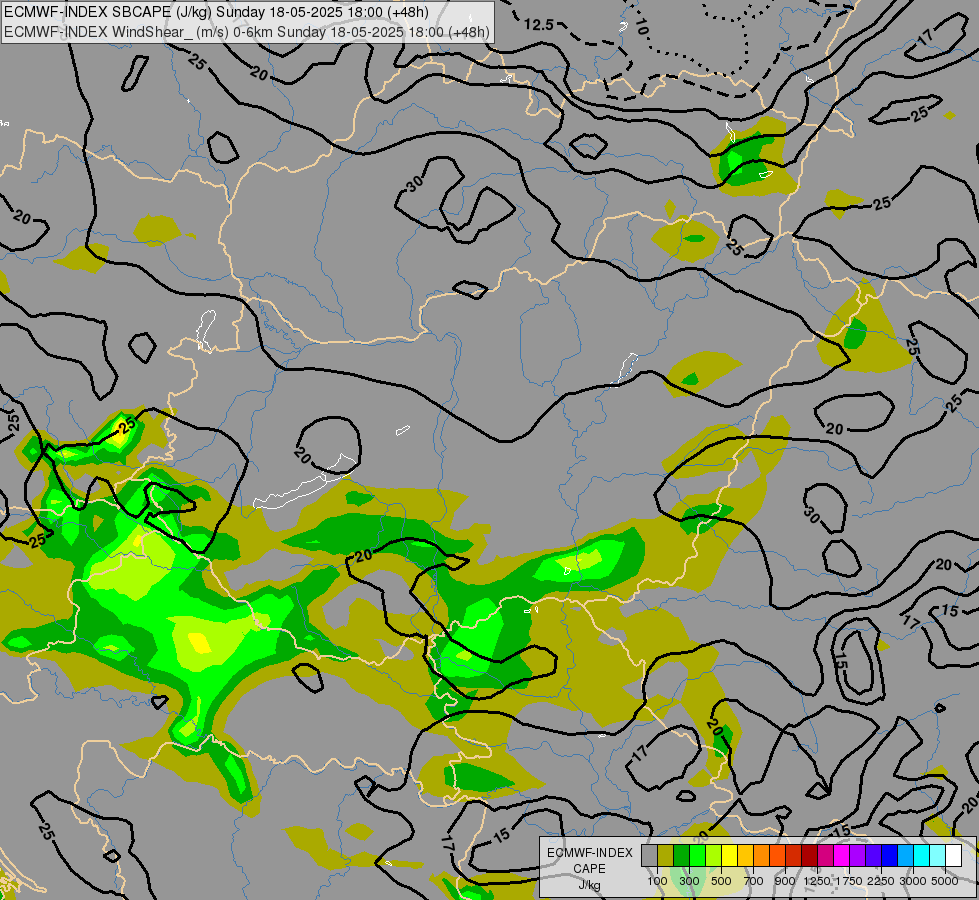Screen dimensions: 979x900
Task: Click the cyan swatch right of 3000
Action: point(922,856)
